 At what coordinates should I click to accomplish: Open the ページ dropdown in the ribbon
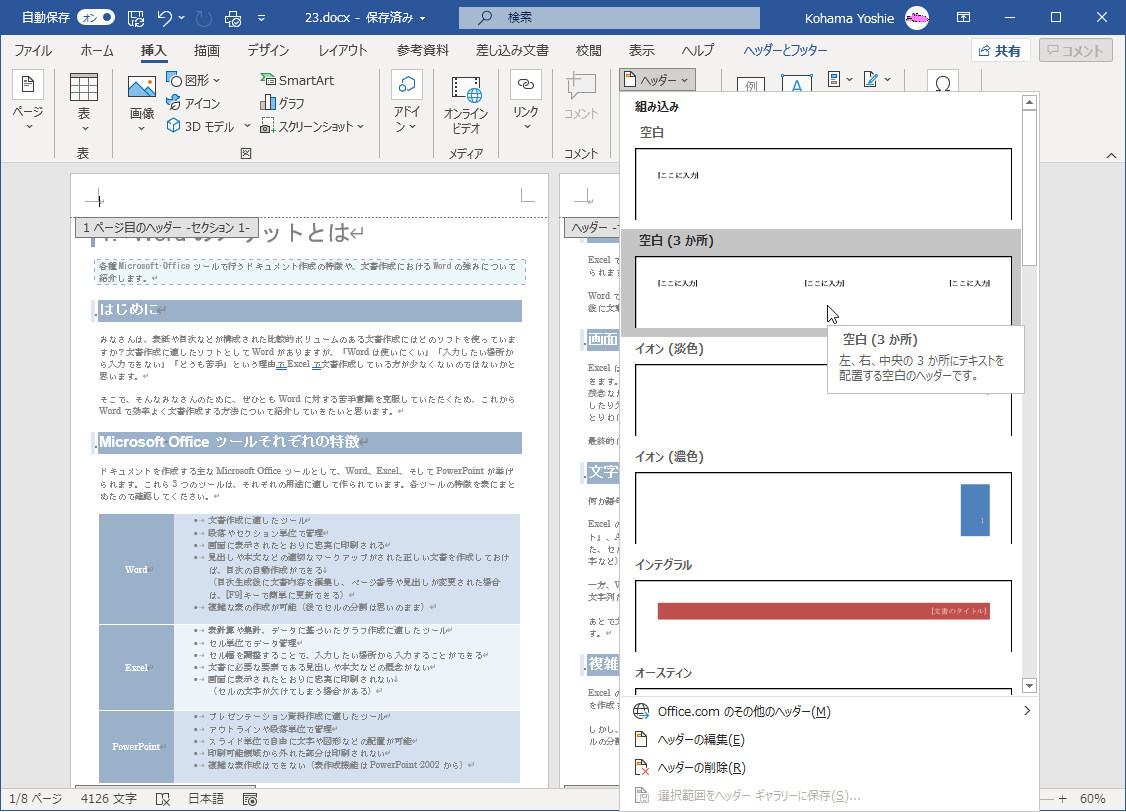click(28, 102)
